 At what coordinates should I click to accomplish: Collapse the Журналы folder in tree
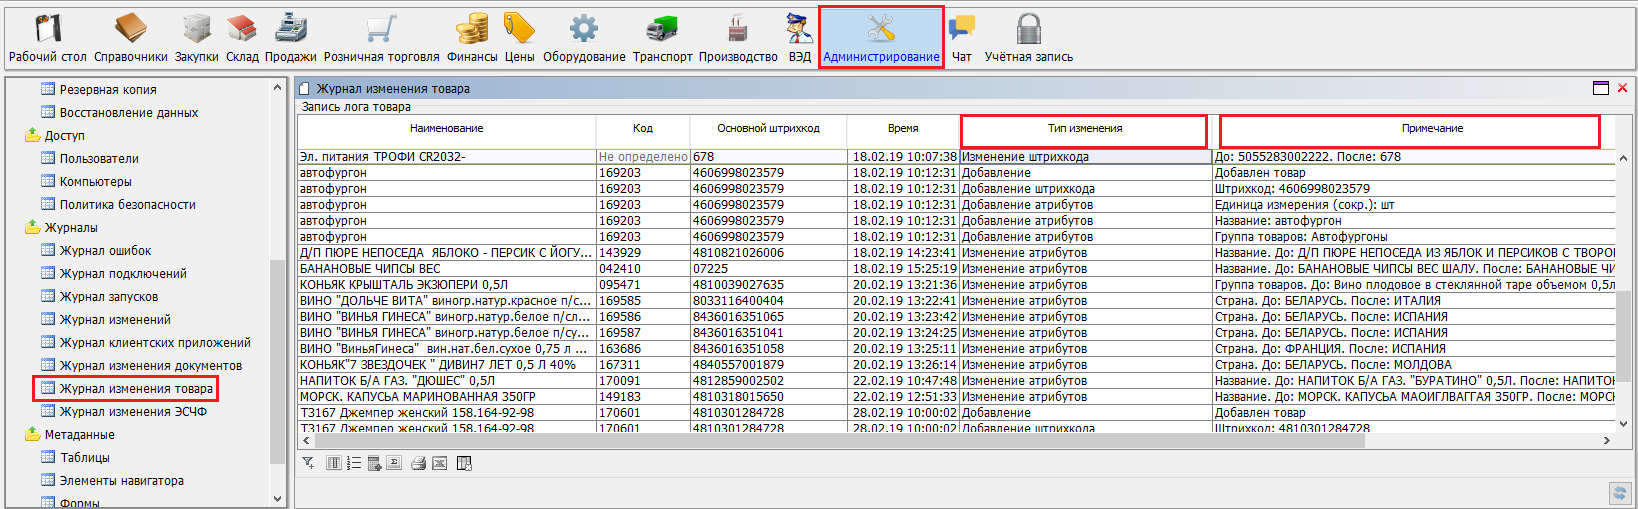32,228
